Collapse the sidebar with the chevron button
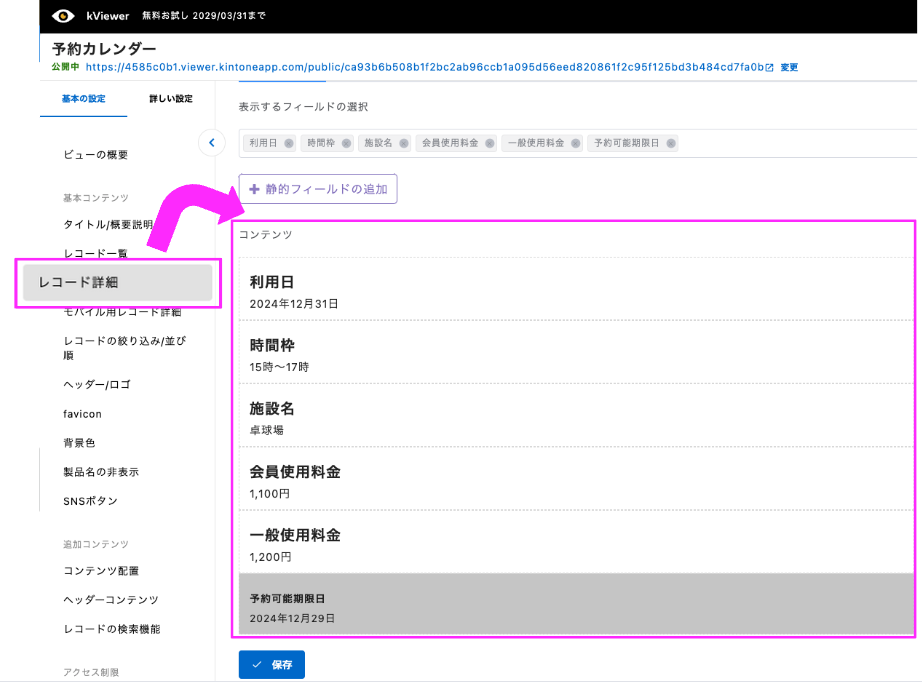The height and width of the screenshot is (682, 922). tap(212, 142)
